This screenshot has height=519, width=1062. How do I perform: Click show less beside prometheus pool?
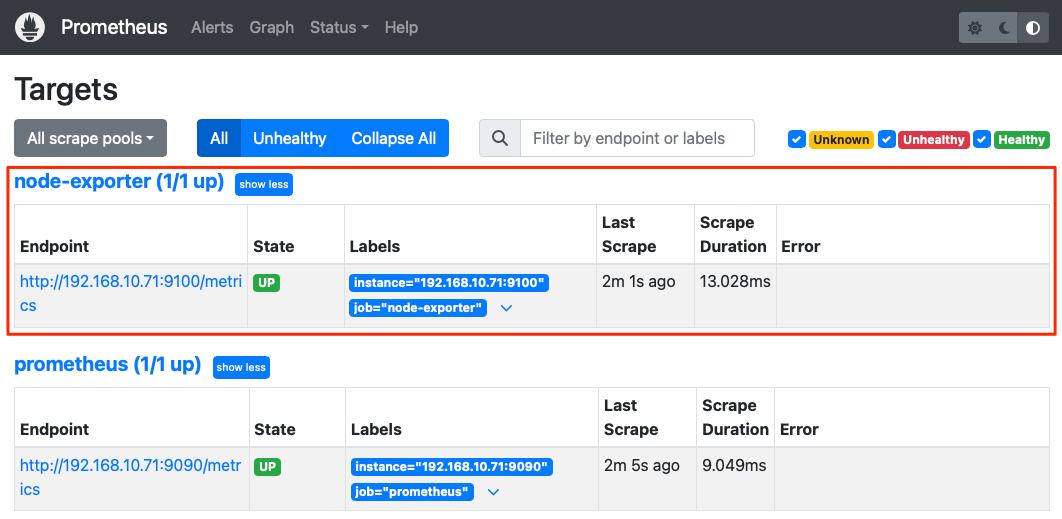(241, 367)
